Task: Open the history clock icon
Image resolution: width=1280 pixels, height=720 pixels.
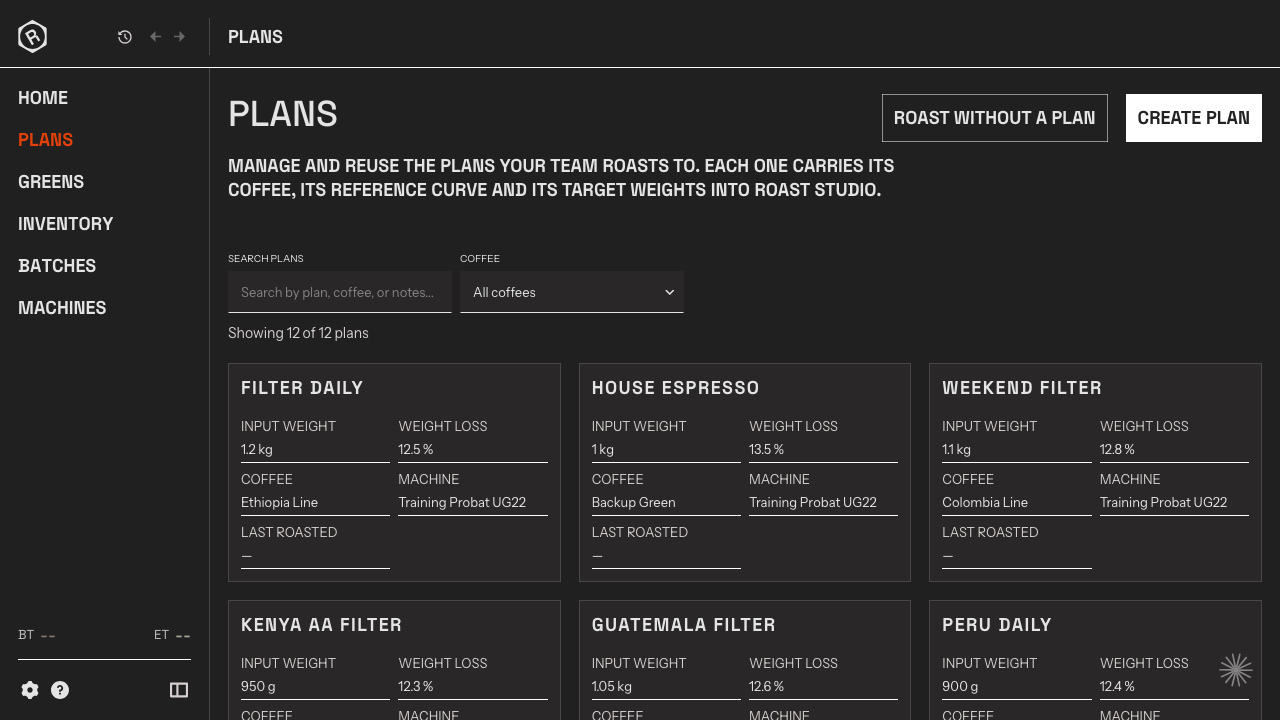Action: coord(125,37)
